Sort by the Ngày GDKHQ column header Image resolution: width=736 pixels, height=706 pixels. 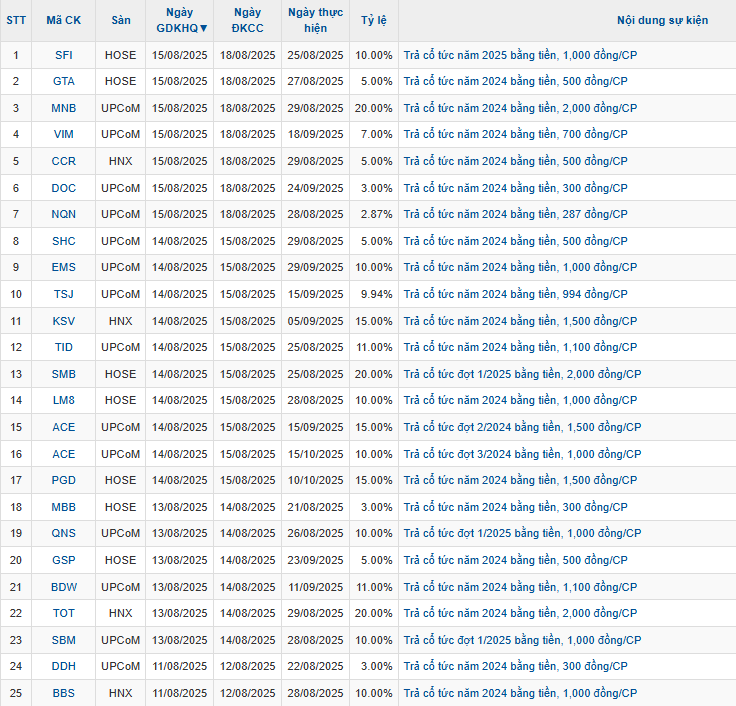tap(181, 20)
